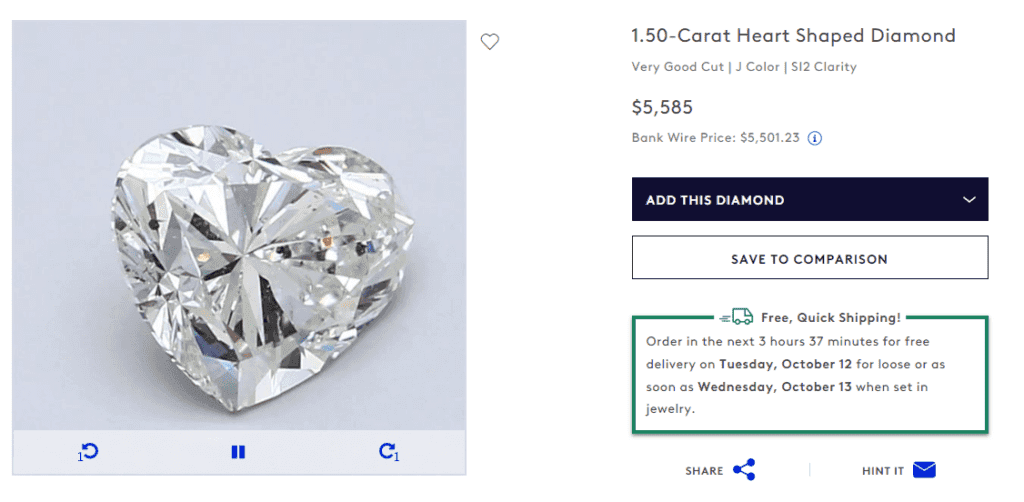Click the HINT IT text
Image resolution: width=1024 pixels, height=502 pixels.
883,471
